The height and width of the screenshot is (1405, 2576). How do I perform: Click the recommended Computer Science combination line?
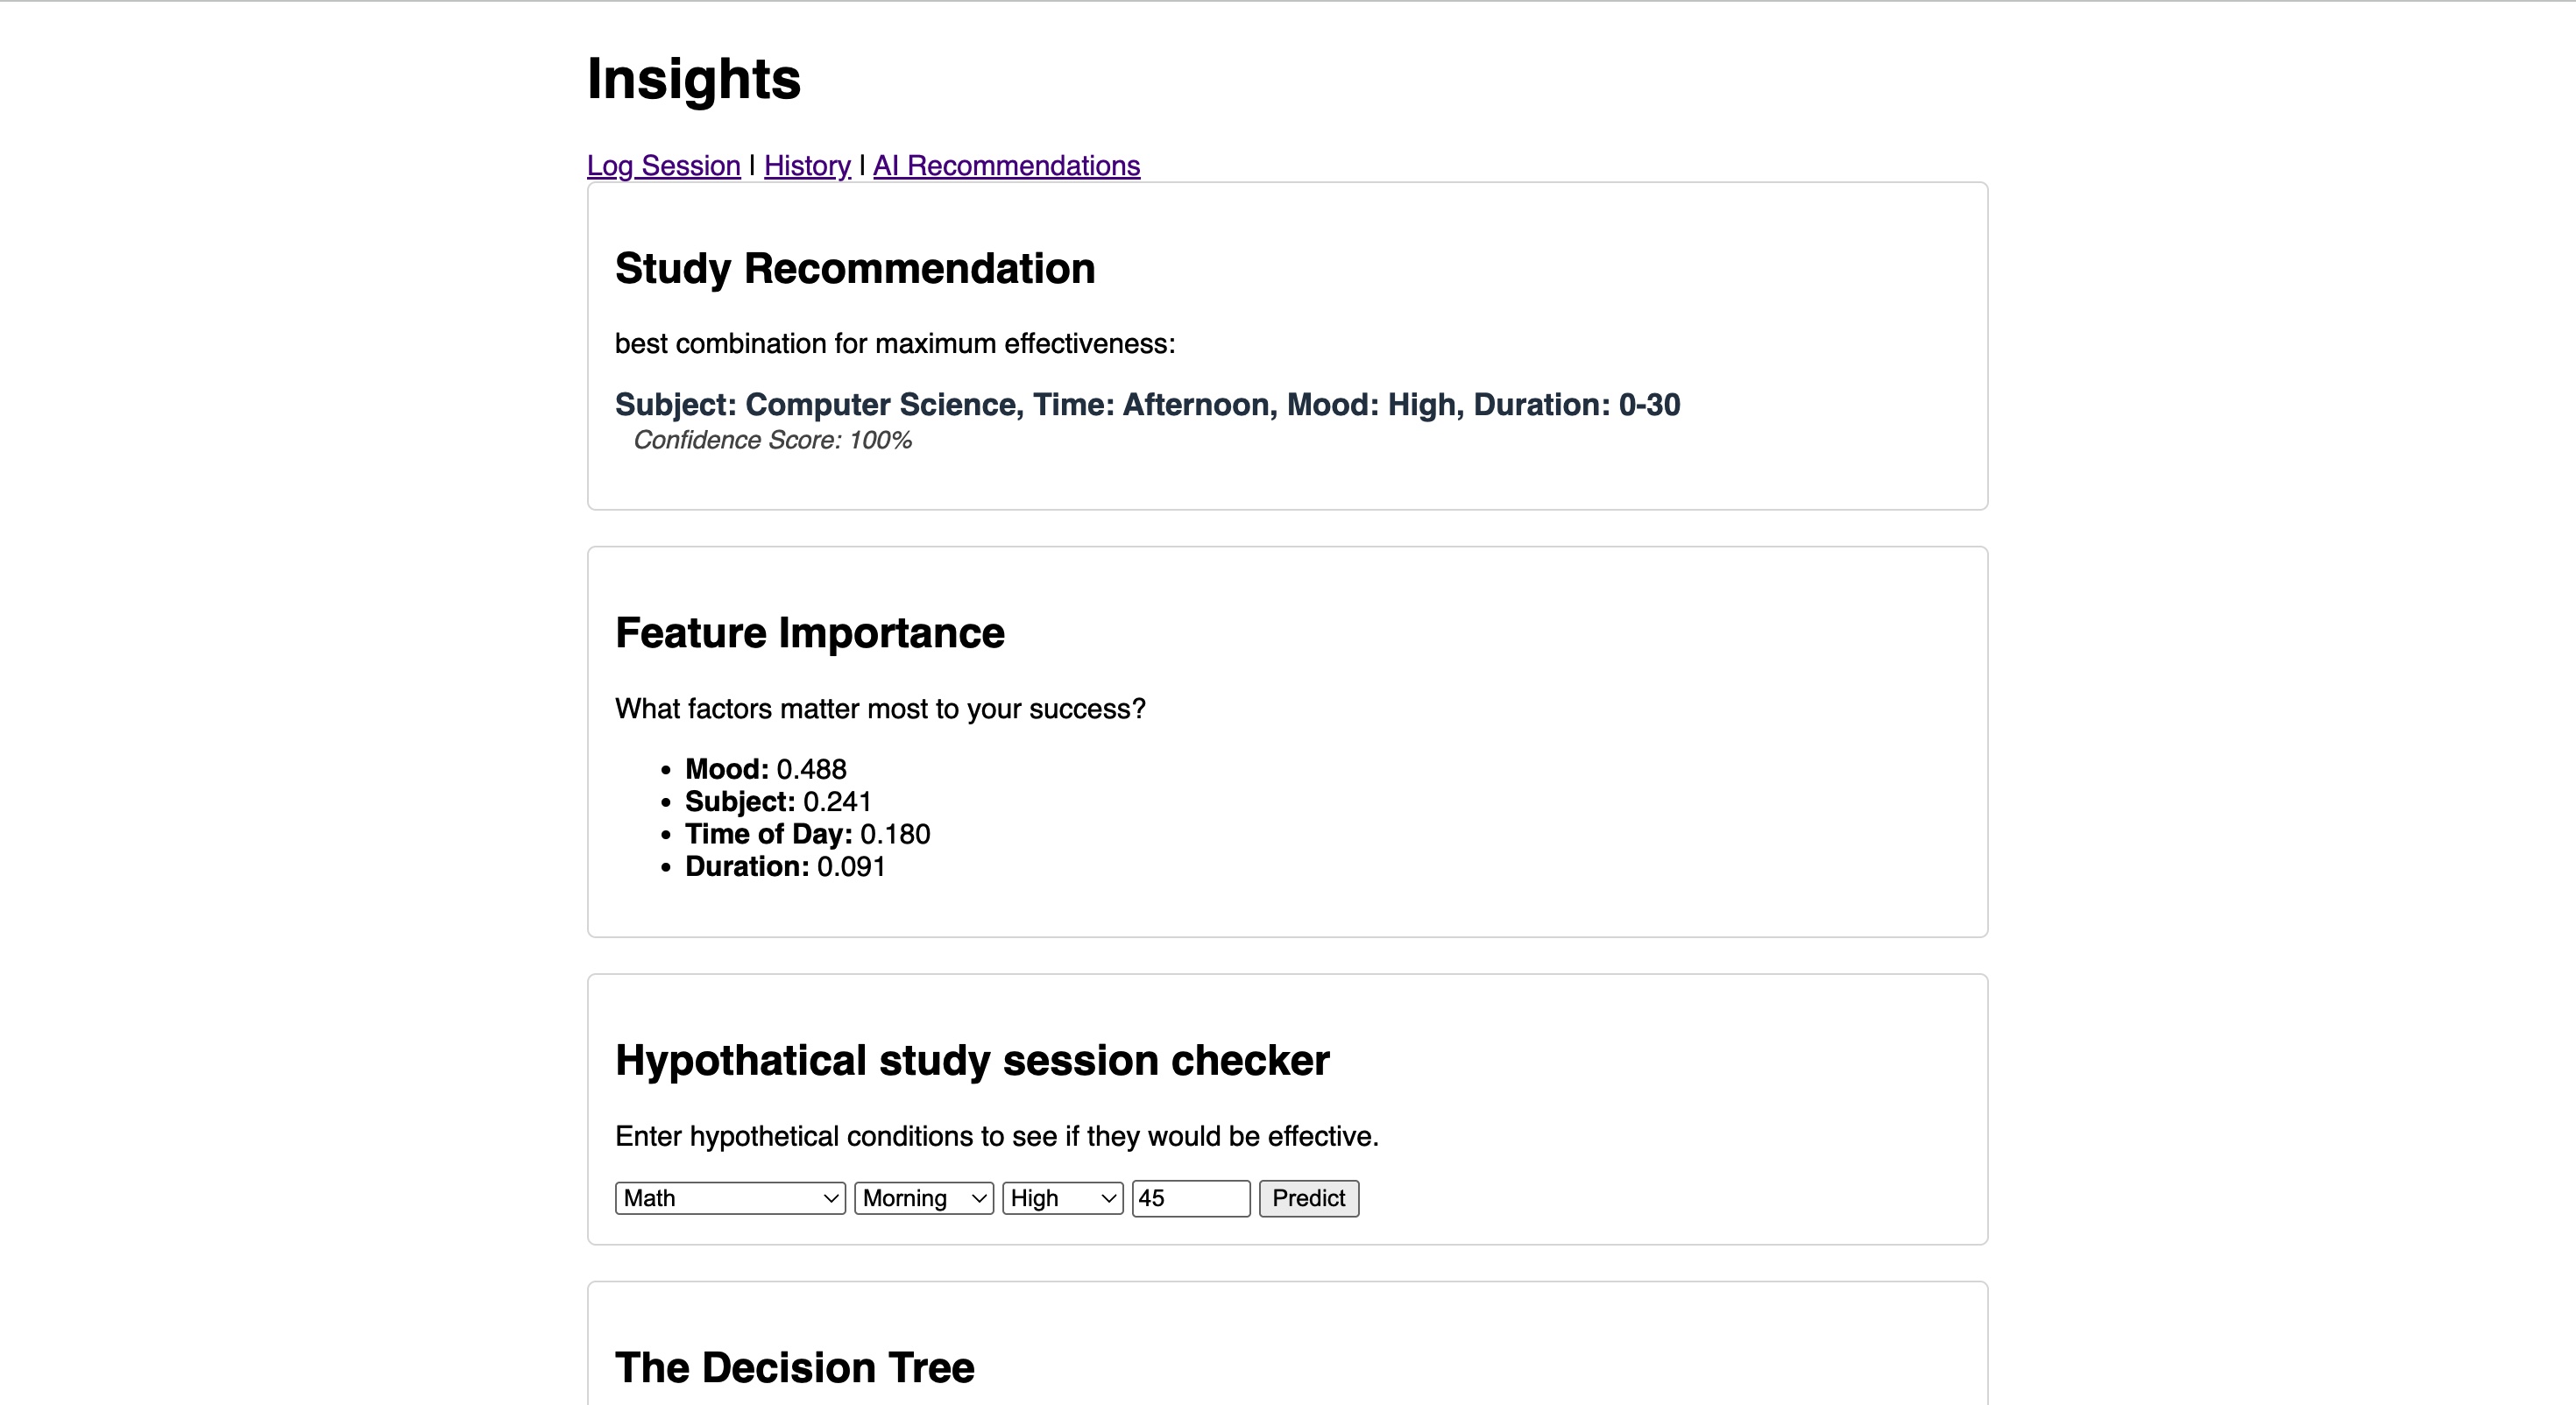tap(1147, 405)
